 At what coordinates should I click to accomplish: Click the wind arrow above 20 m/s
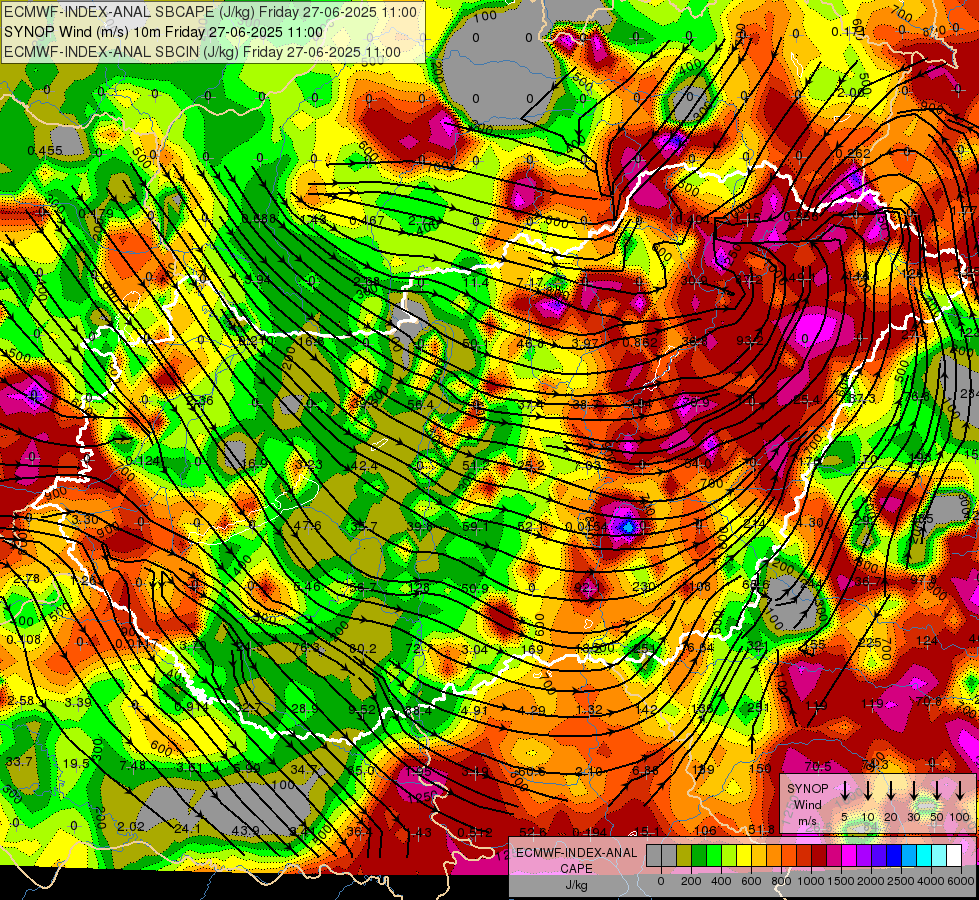890,791
